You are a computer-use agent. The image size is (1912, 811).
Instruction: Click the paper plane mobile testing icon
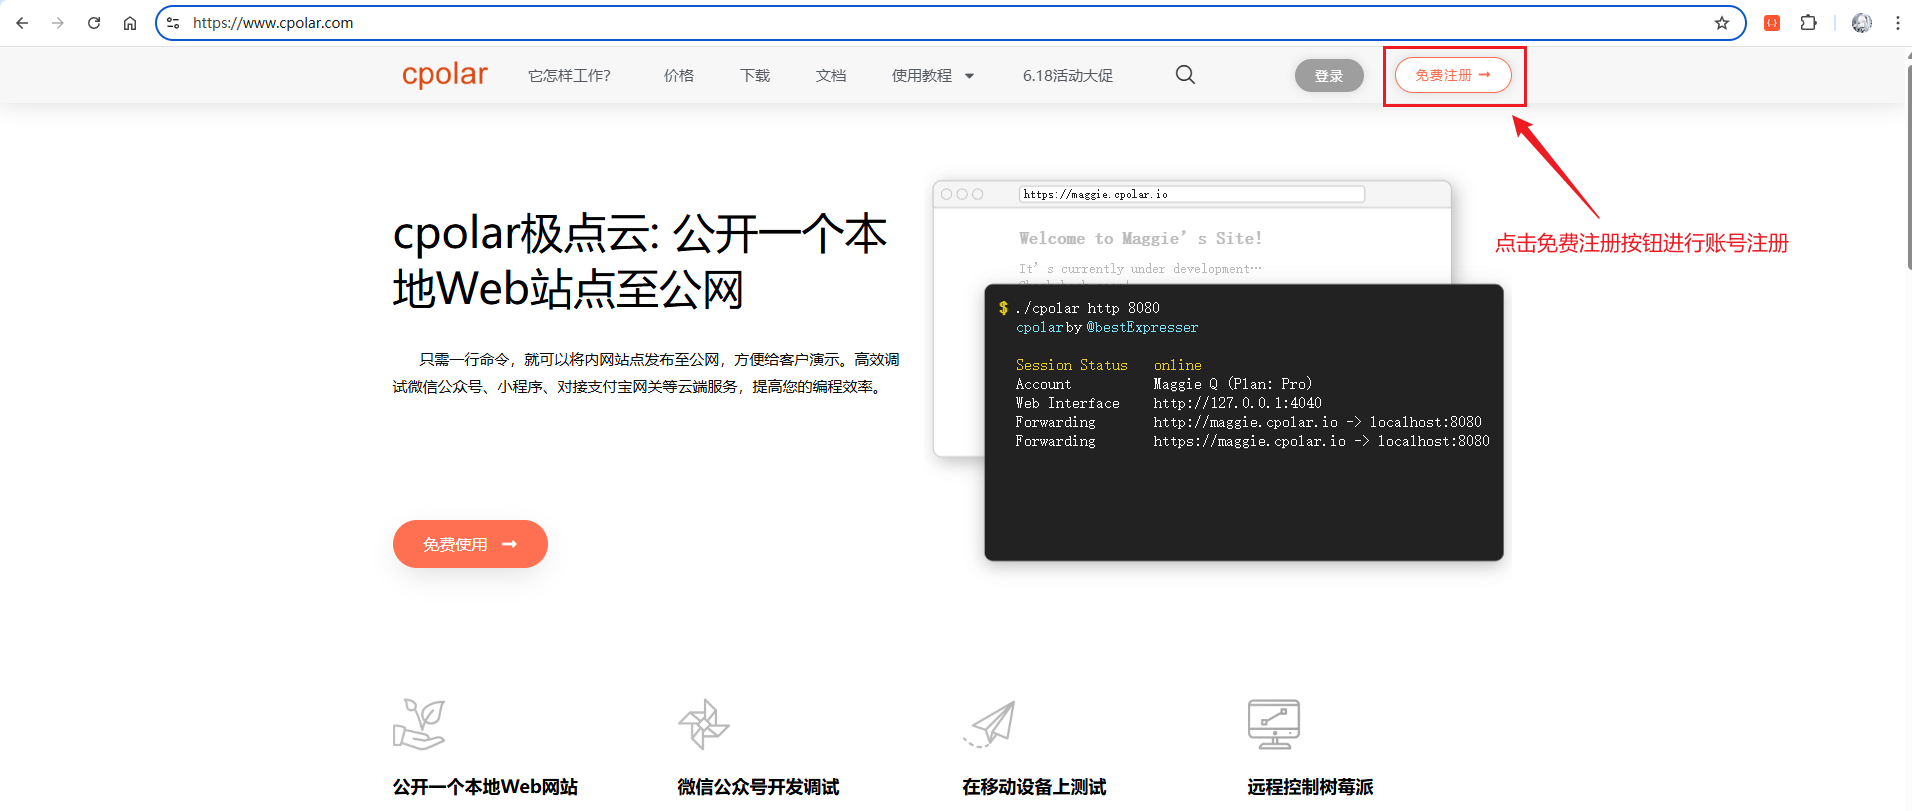coord(989,724)
